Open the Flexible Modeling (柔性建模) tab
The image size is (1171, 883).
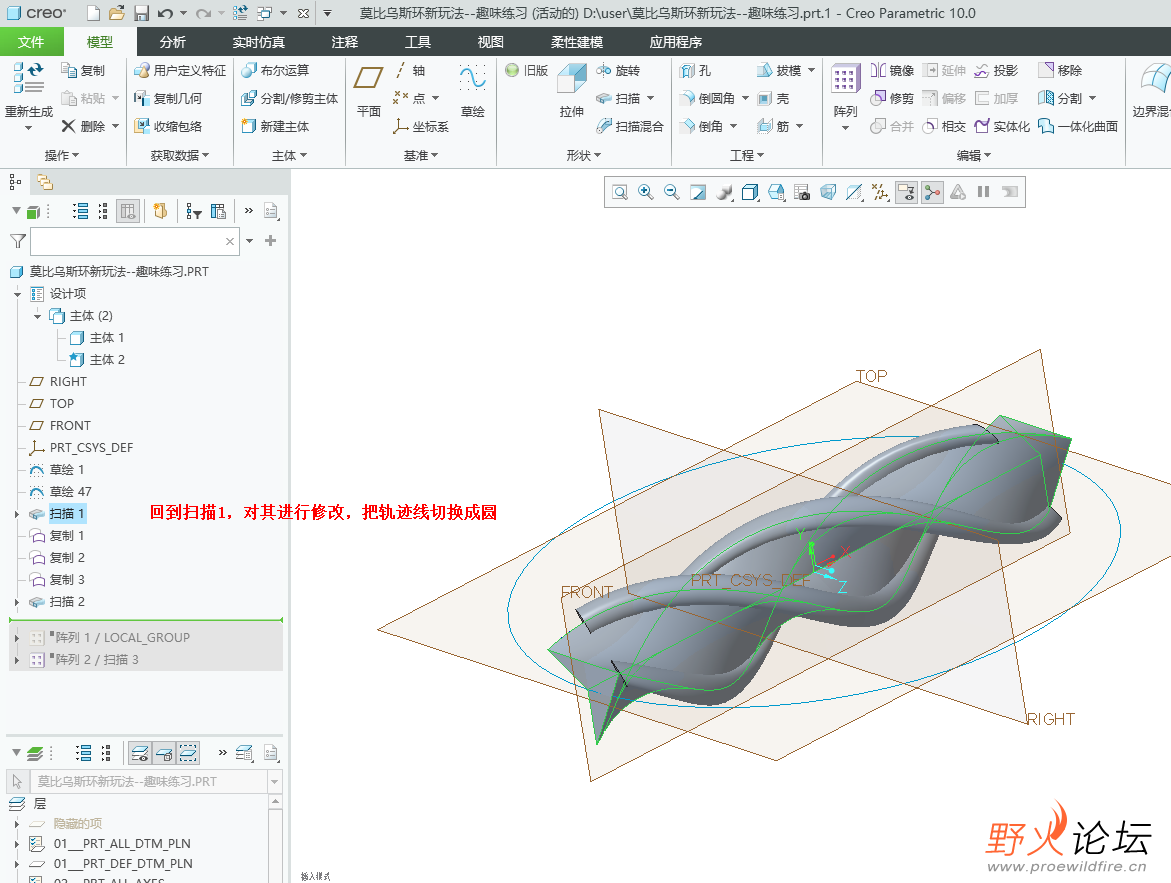[x=577, y=42]
